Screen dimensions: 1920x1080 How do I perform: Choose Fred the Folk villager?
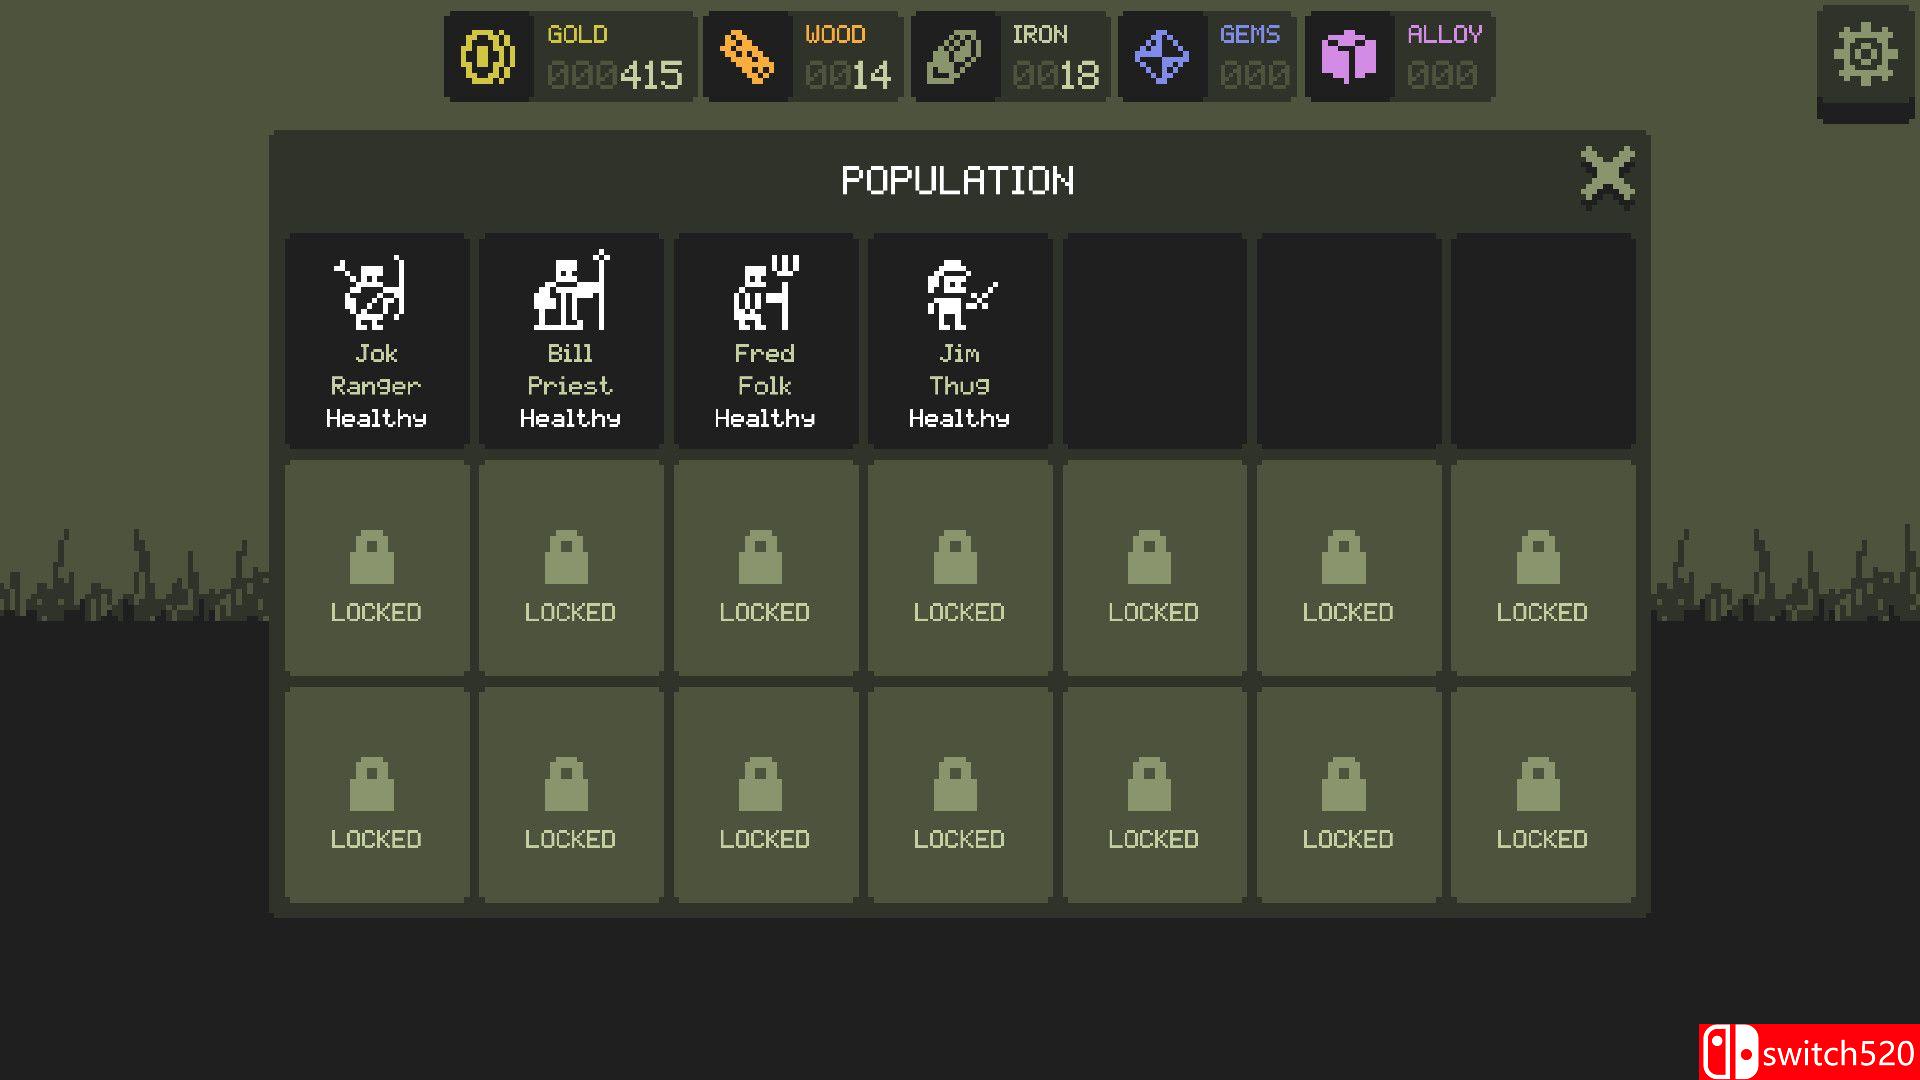click(x=765, y=341)
